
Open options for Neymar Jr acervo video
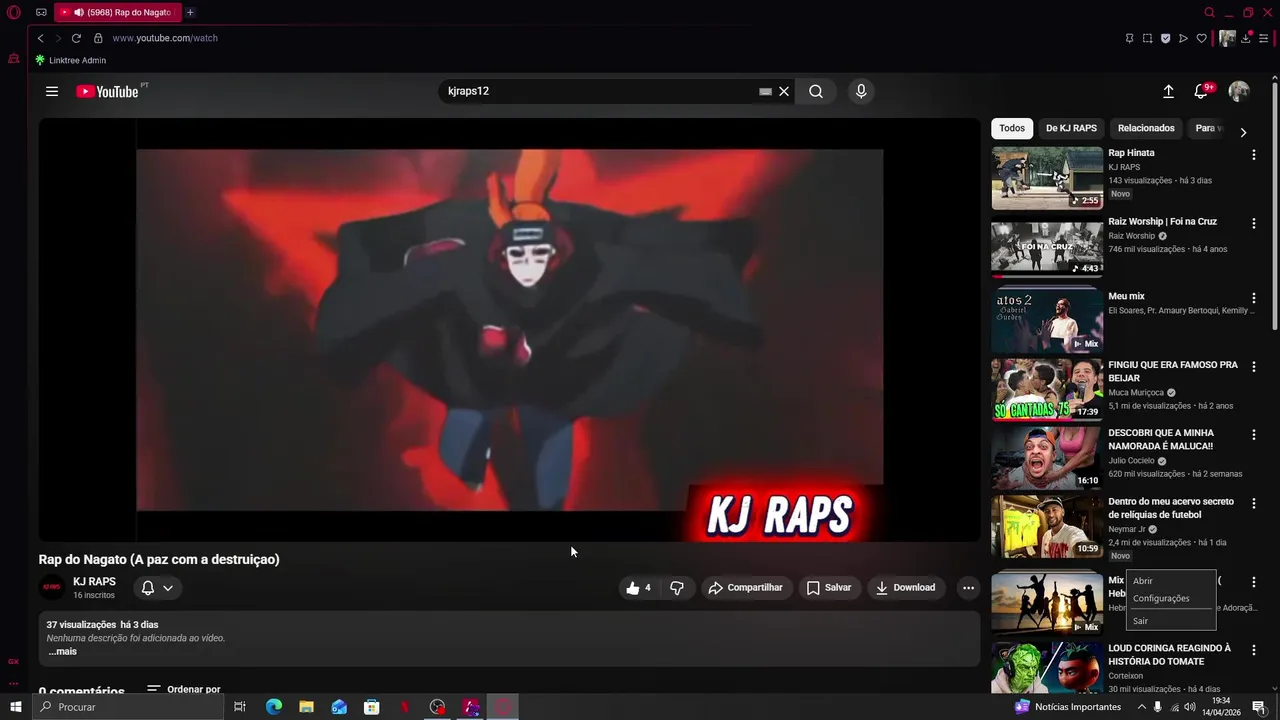pyautogui.click(x=1253, y=504)
